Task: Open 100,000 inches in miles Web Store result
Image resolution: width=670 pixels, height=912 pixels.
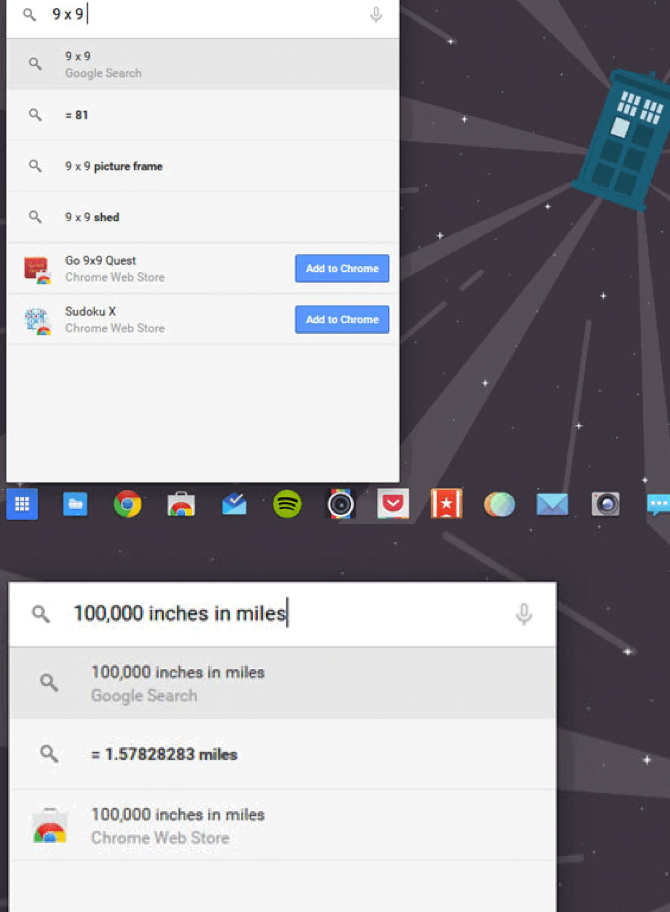Action: [283, 826]
